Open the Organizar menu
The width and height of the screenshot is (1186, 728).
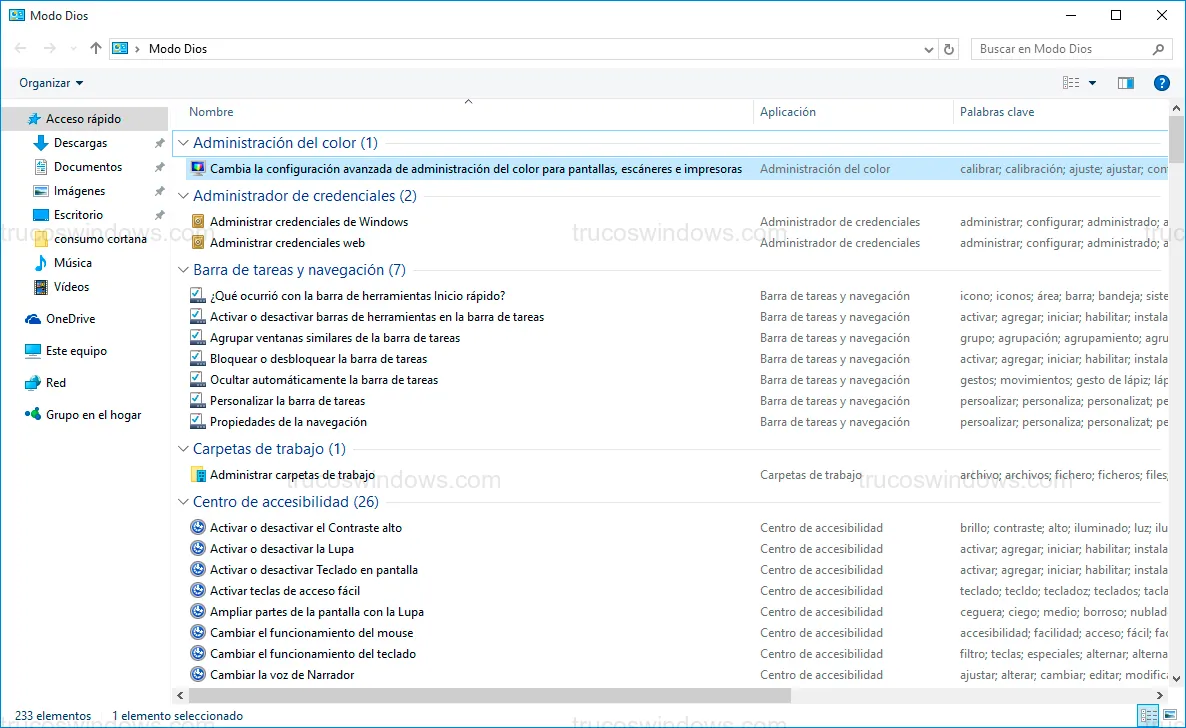click(x=51, y=83)
